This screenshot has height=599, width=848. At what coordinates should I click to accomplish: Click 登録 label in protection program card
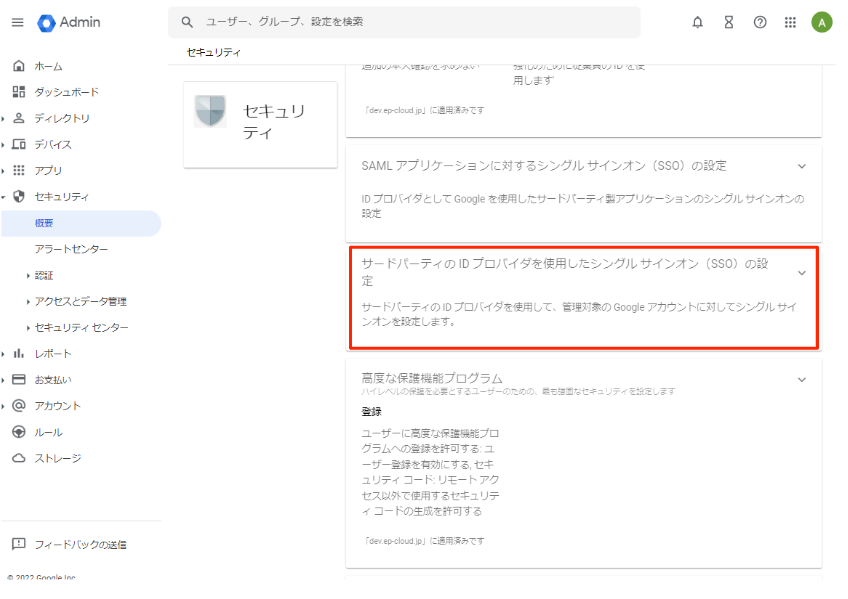(372, 412)
